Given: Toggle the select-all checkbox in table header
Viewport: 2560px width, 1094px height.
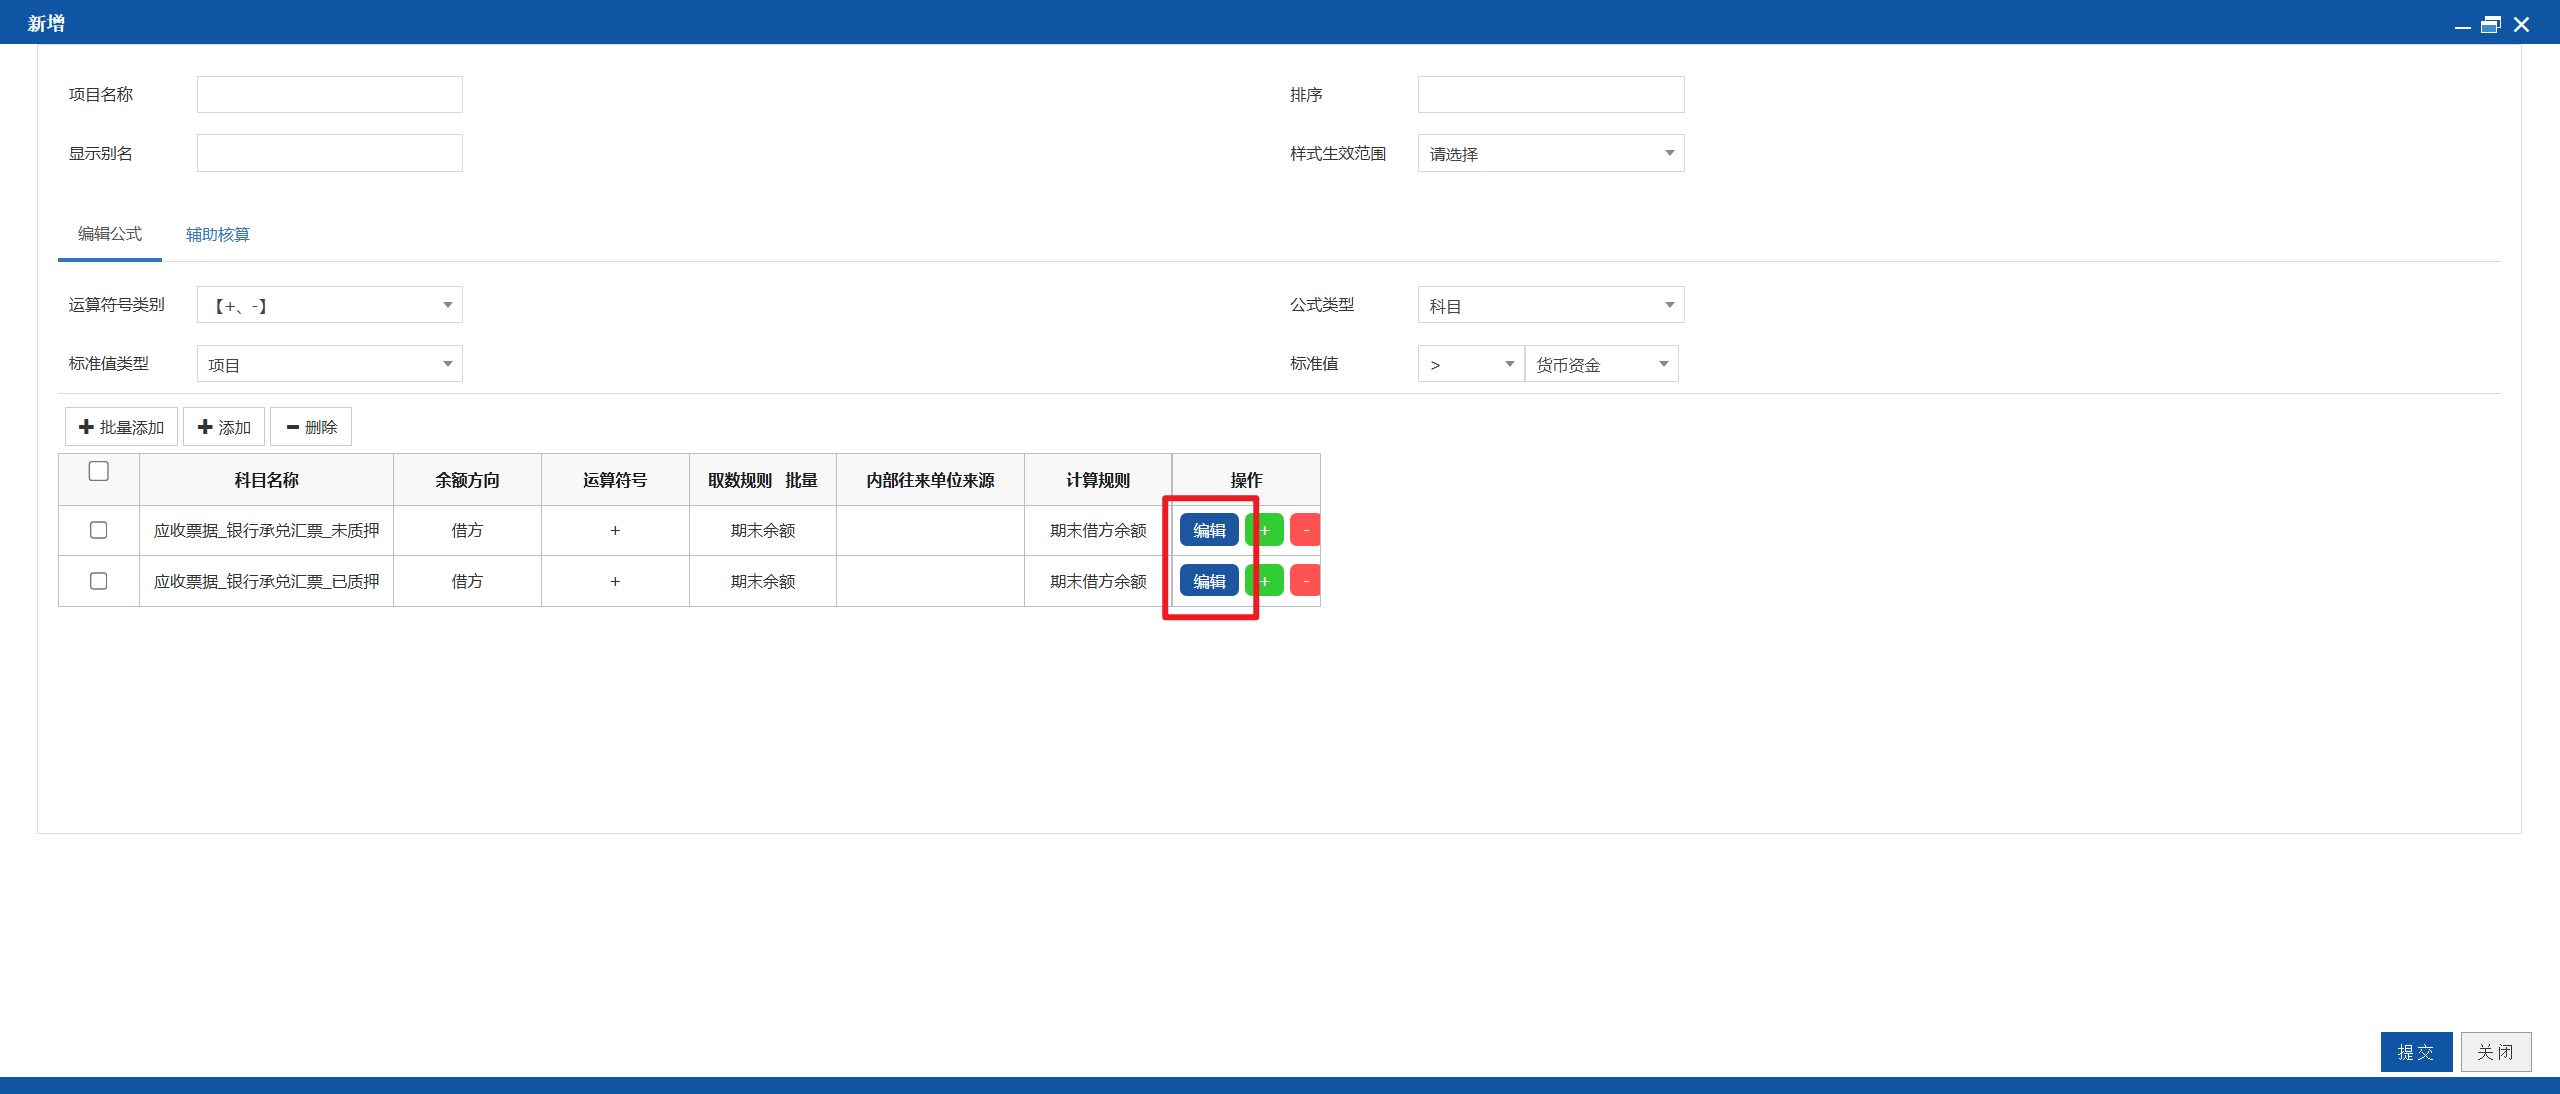Looking at the screenshot, I should click(98, 471).
